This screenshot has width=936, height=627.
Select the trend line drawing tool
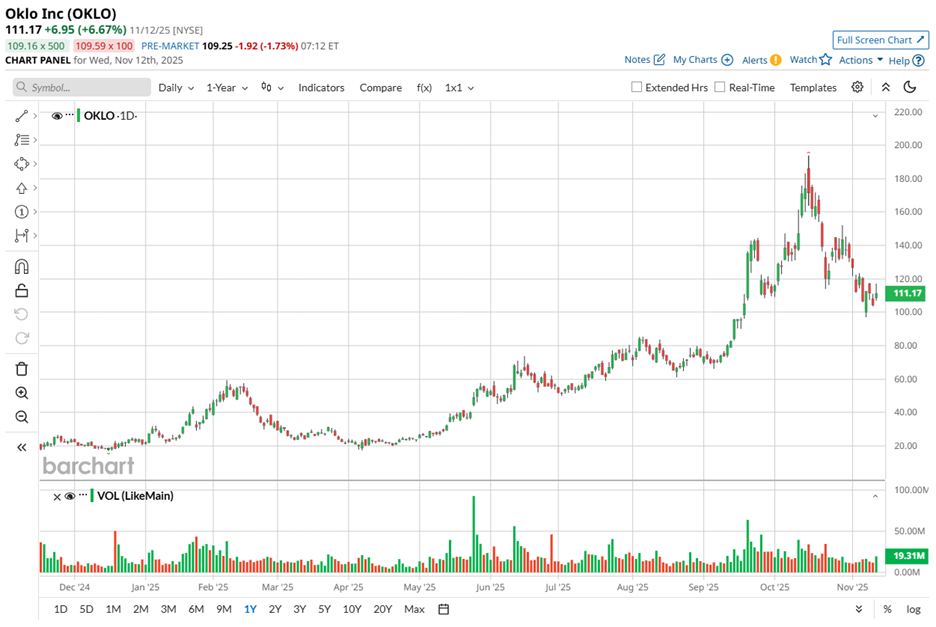(21, 116)
